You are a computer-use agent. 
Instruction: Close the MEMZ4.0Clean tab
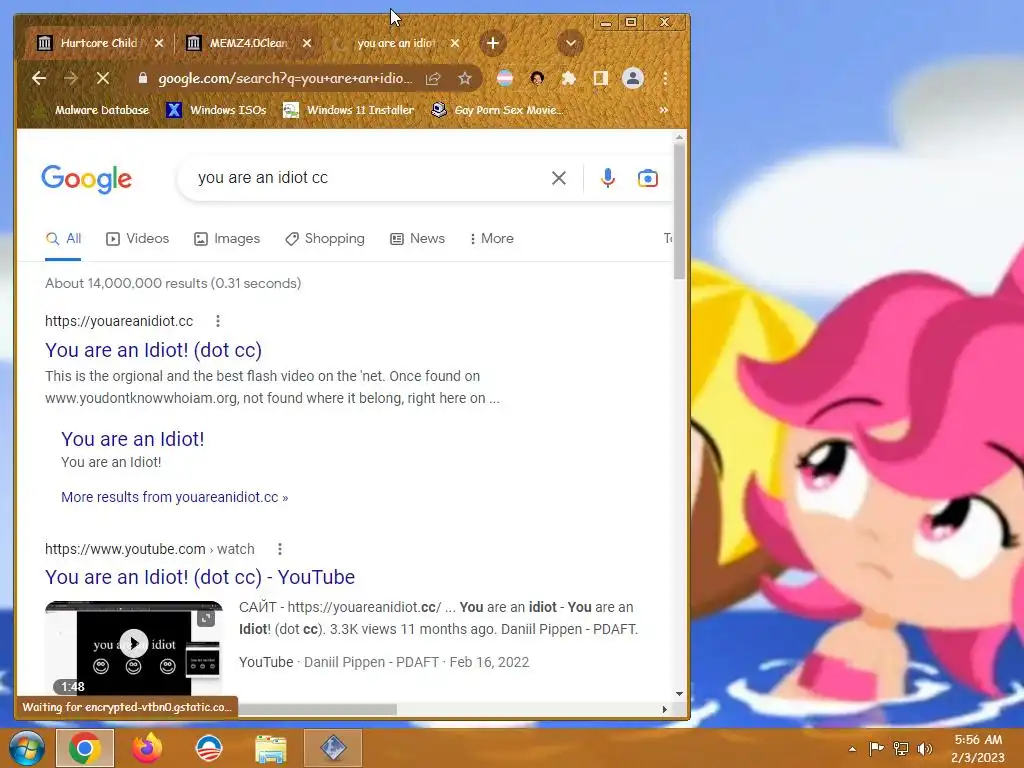click(307, 43)
